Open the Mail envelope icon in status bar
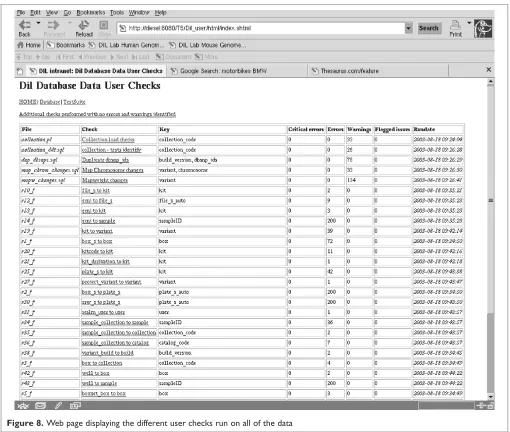This screenshot has width=510, height=432. (x=40, y=406)
